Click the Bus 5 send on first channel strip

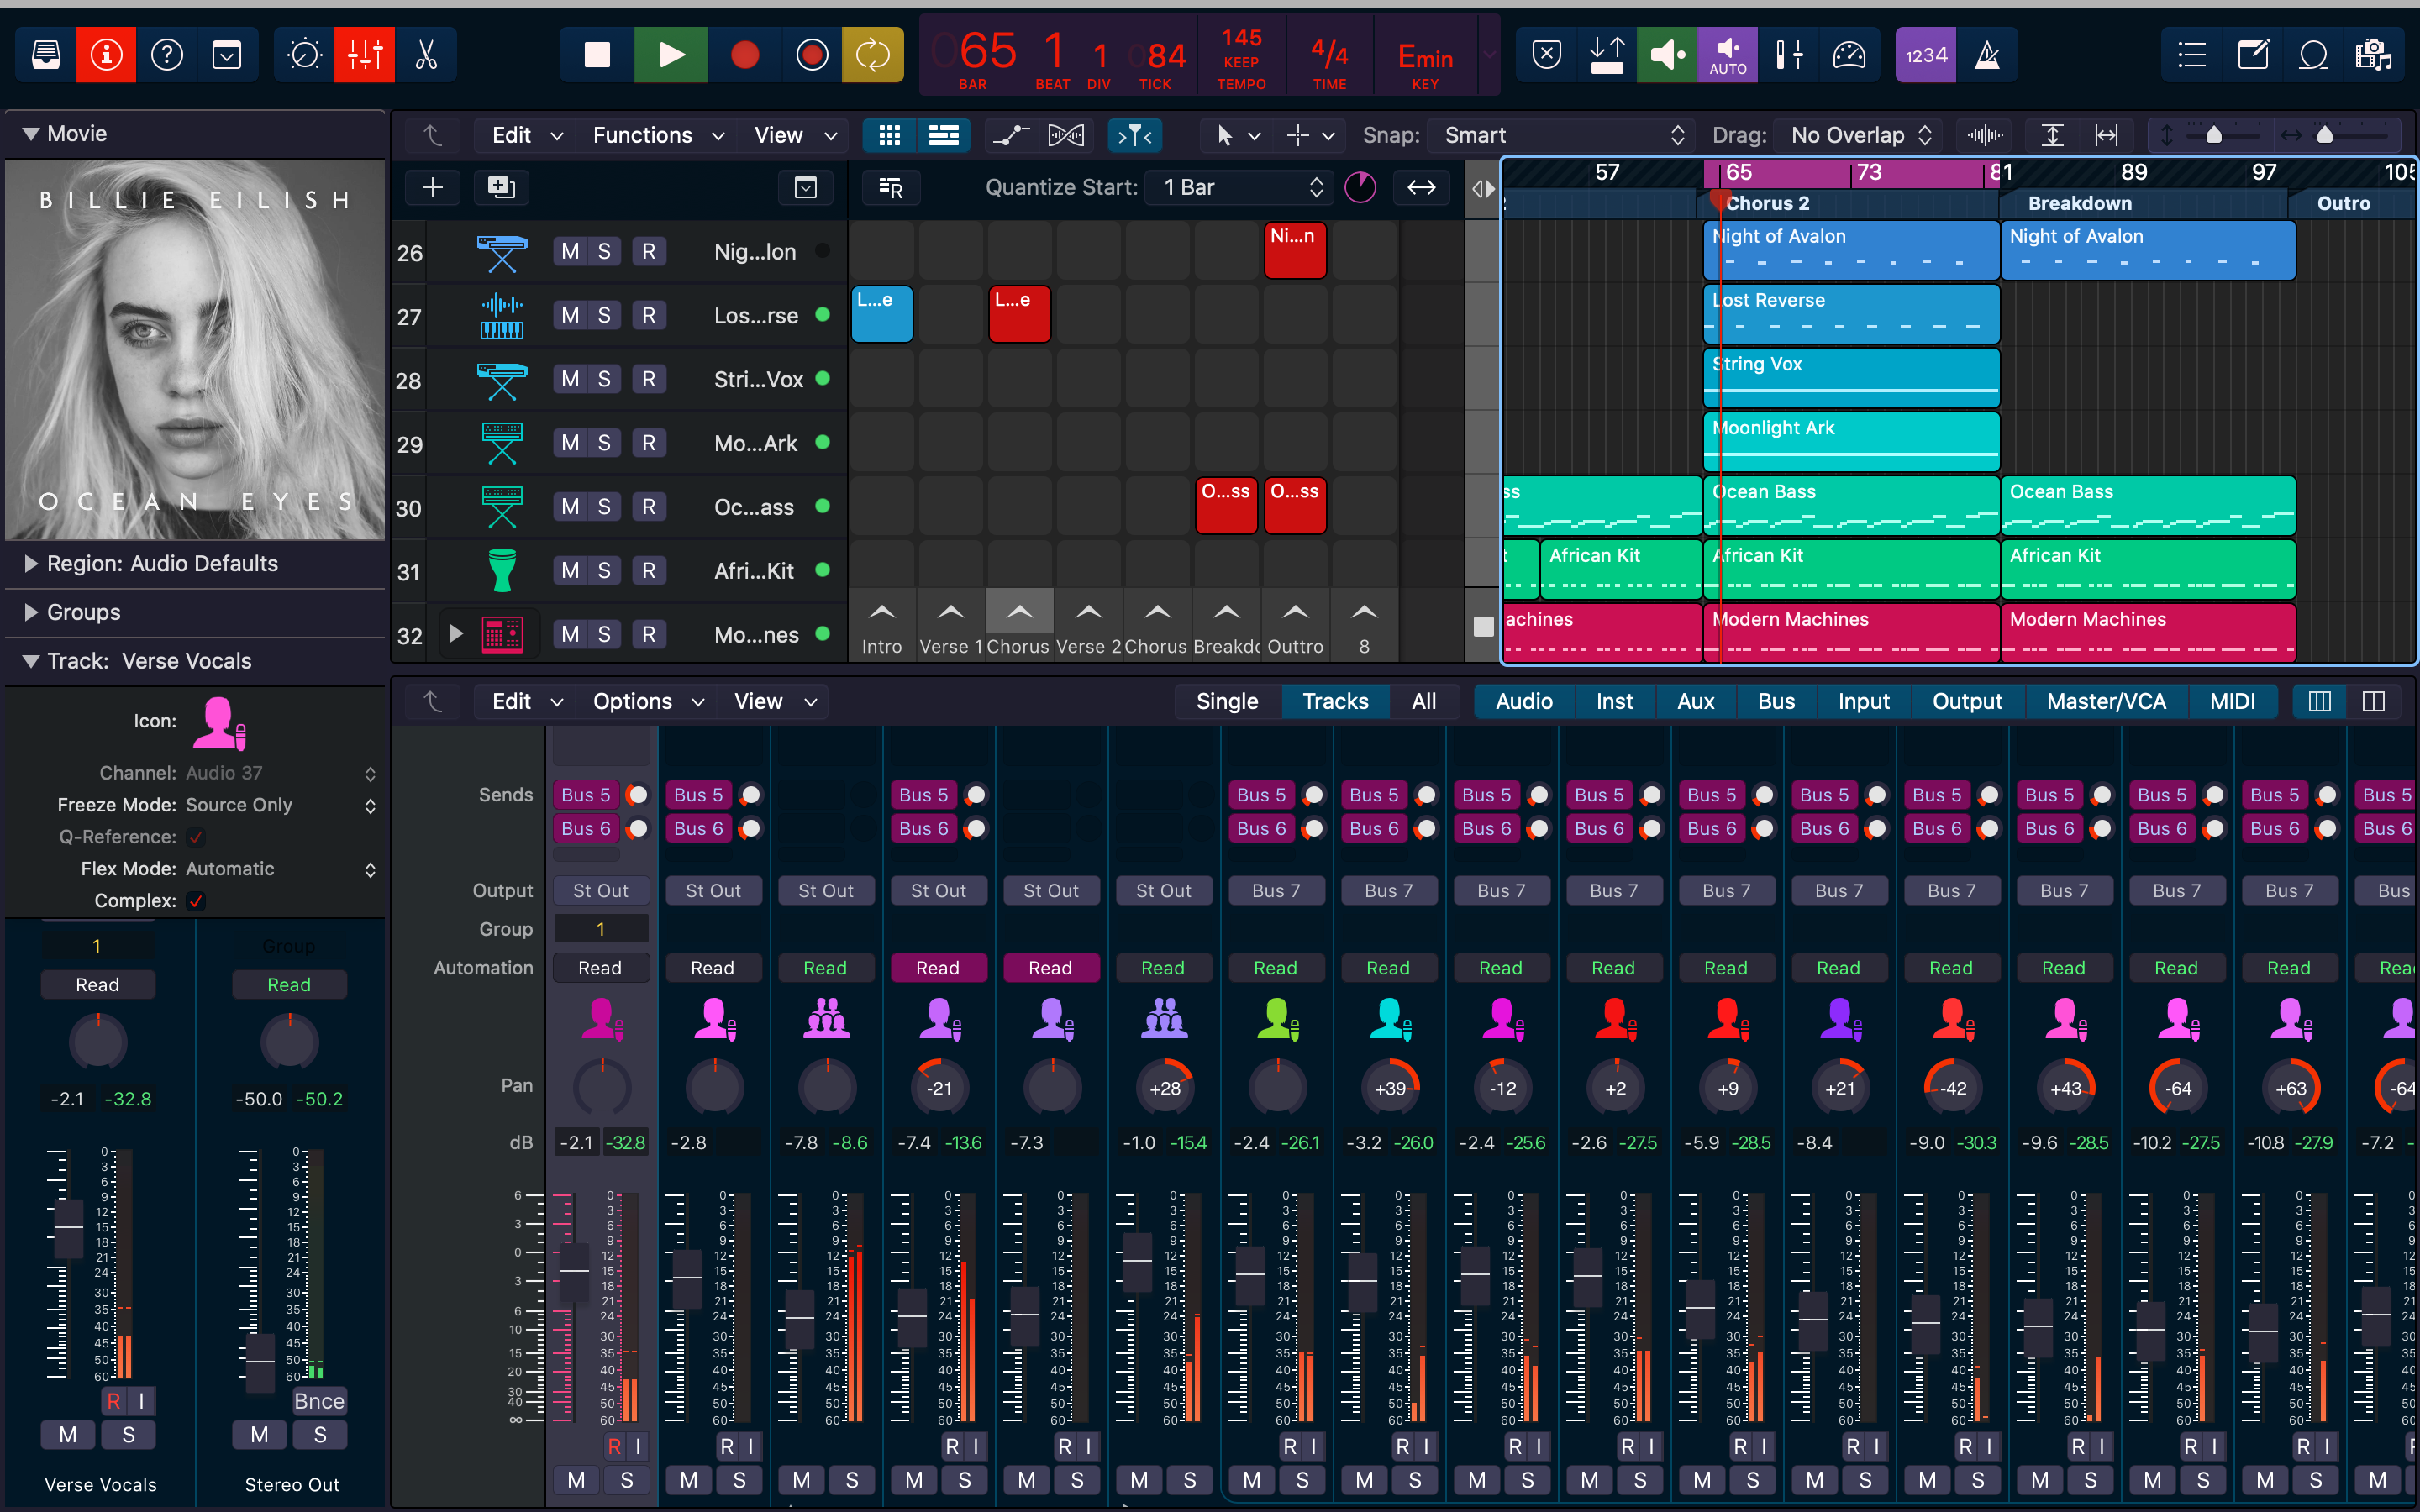pos(585,795)
